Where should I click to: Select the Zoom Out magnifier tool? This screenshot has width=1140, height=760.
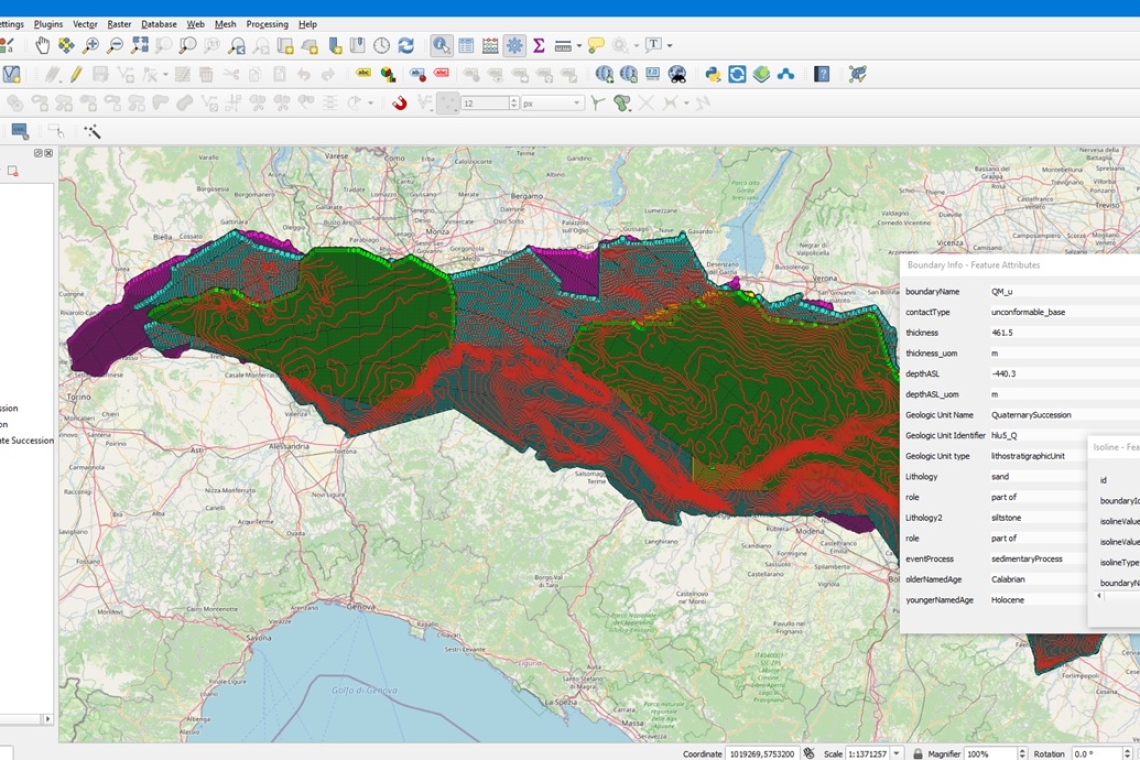point(115,46)
